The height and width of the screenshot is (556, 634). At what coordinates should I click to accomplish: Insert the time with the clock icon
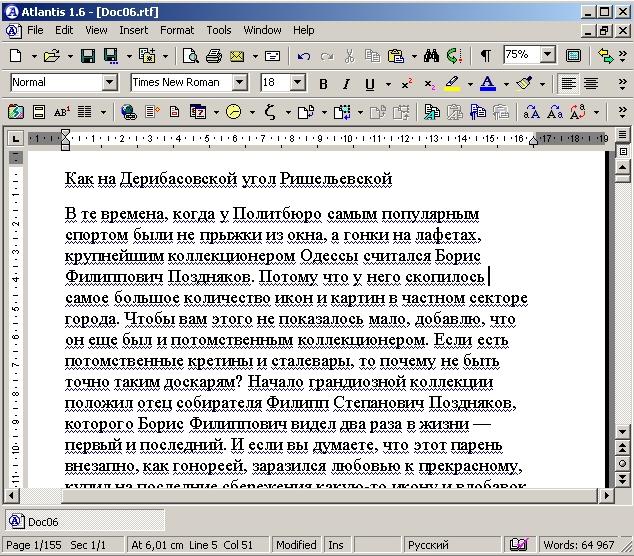233,112
